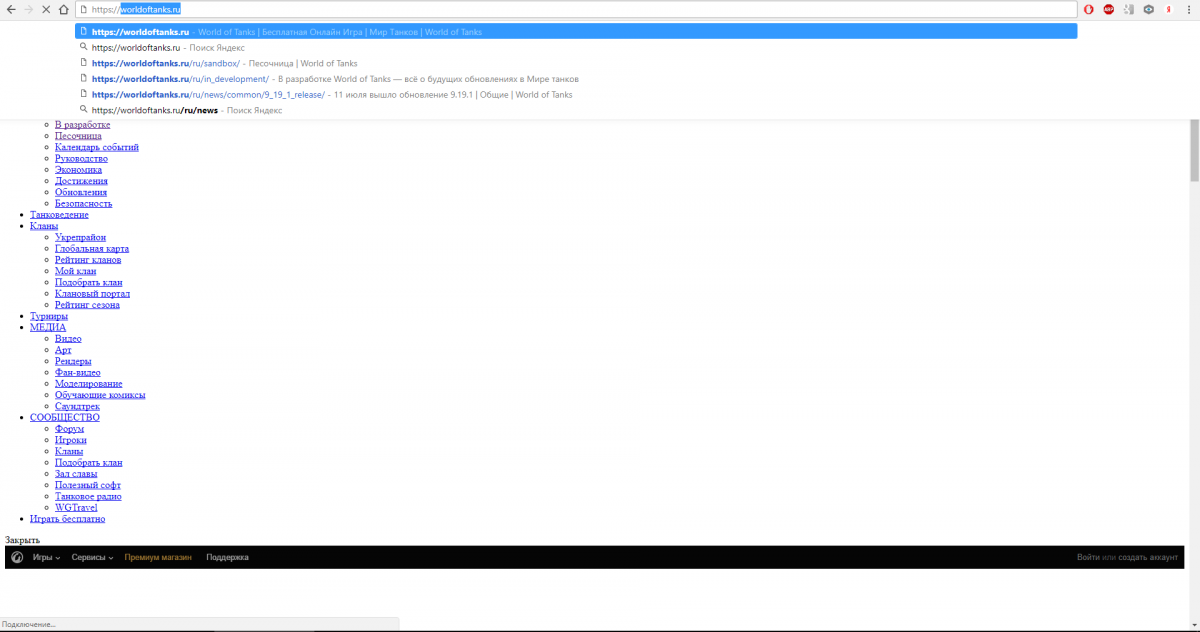Click the Войти login link
This screenshot has width=1200, height=632.
pos(1088,557)
